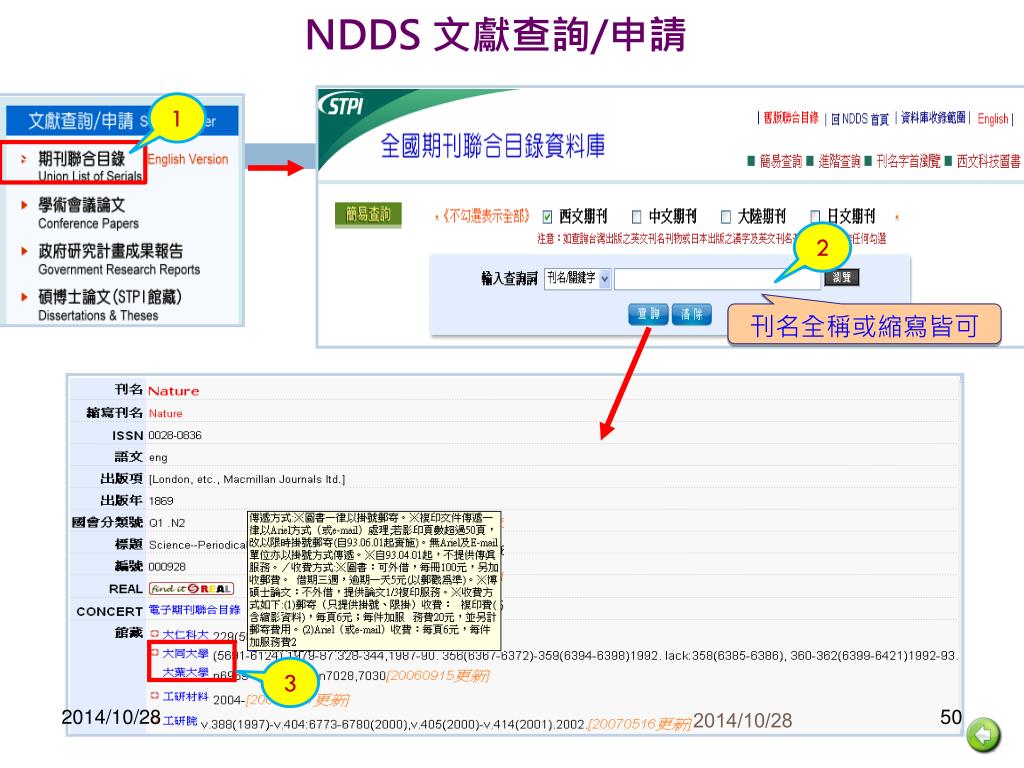Select publication year 1869
This screenshot has width=1024, height=768.
tap(161, 501)
